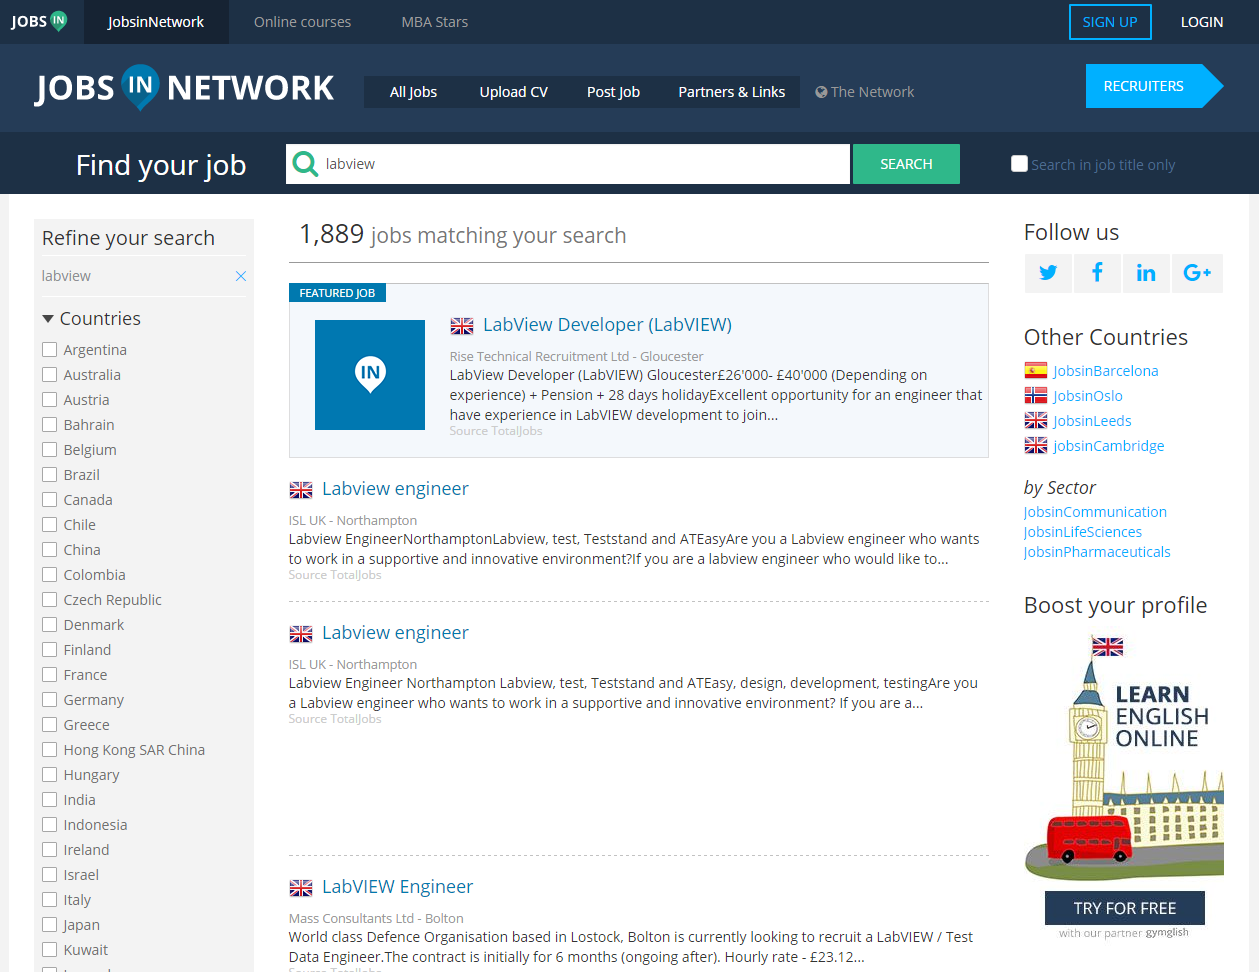1259x972 pixels.
Task: Open JobsinPharmaceuticals sector link
Action: pos(1096,552)
